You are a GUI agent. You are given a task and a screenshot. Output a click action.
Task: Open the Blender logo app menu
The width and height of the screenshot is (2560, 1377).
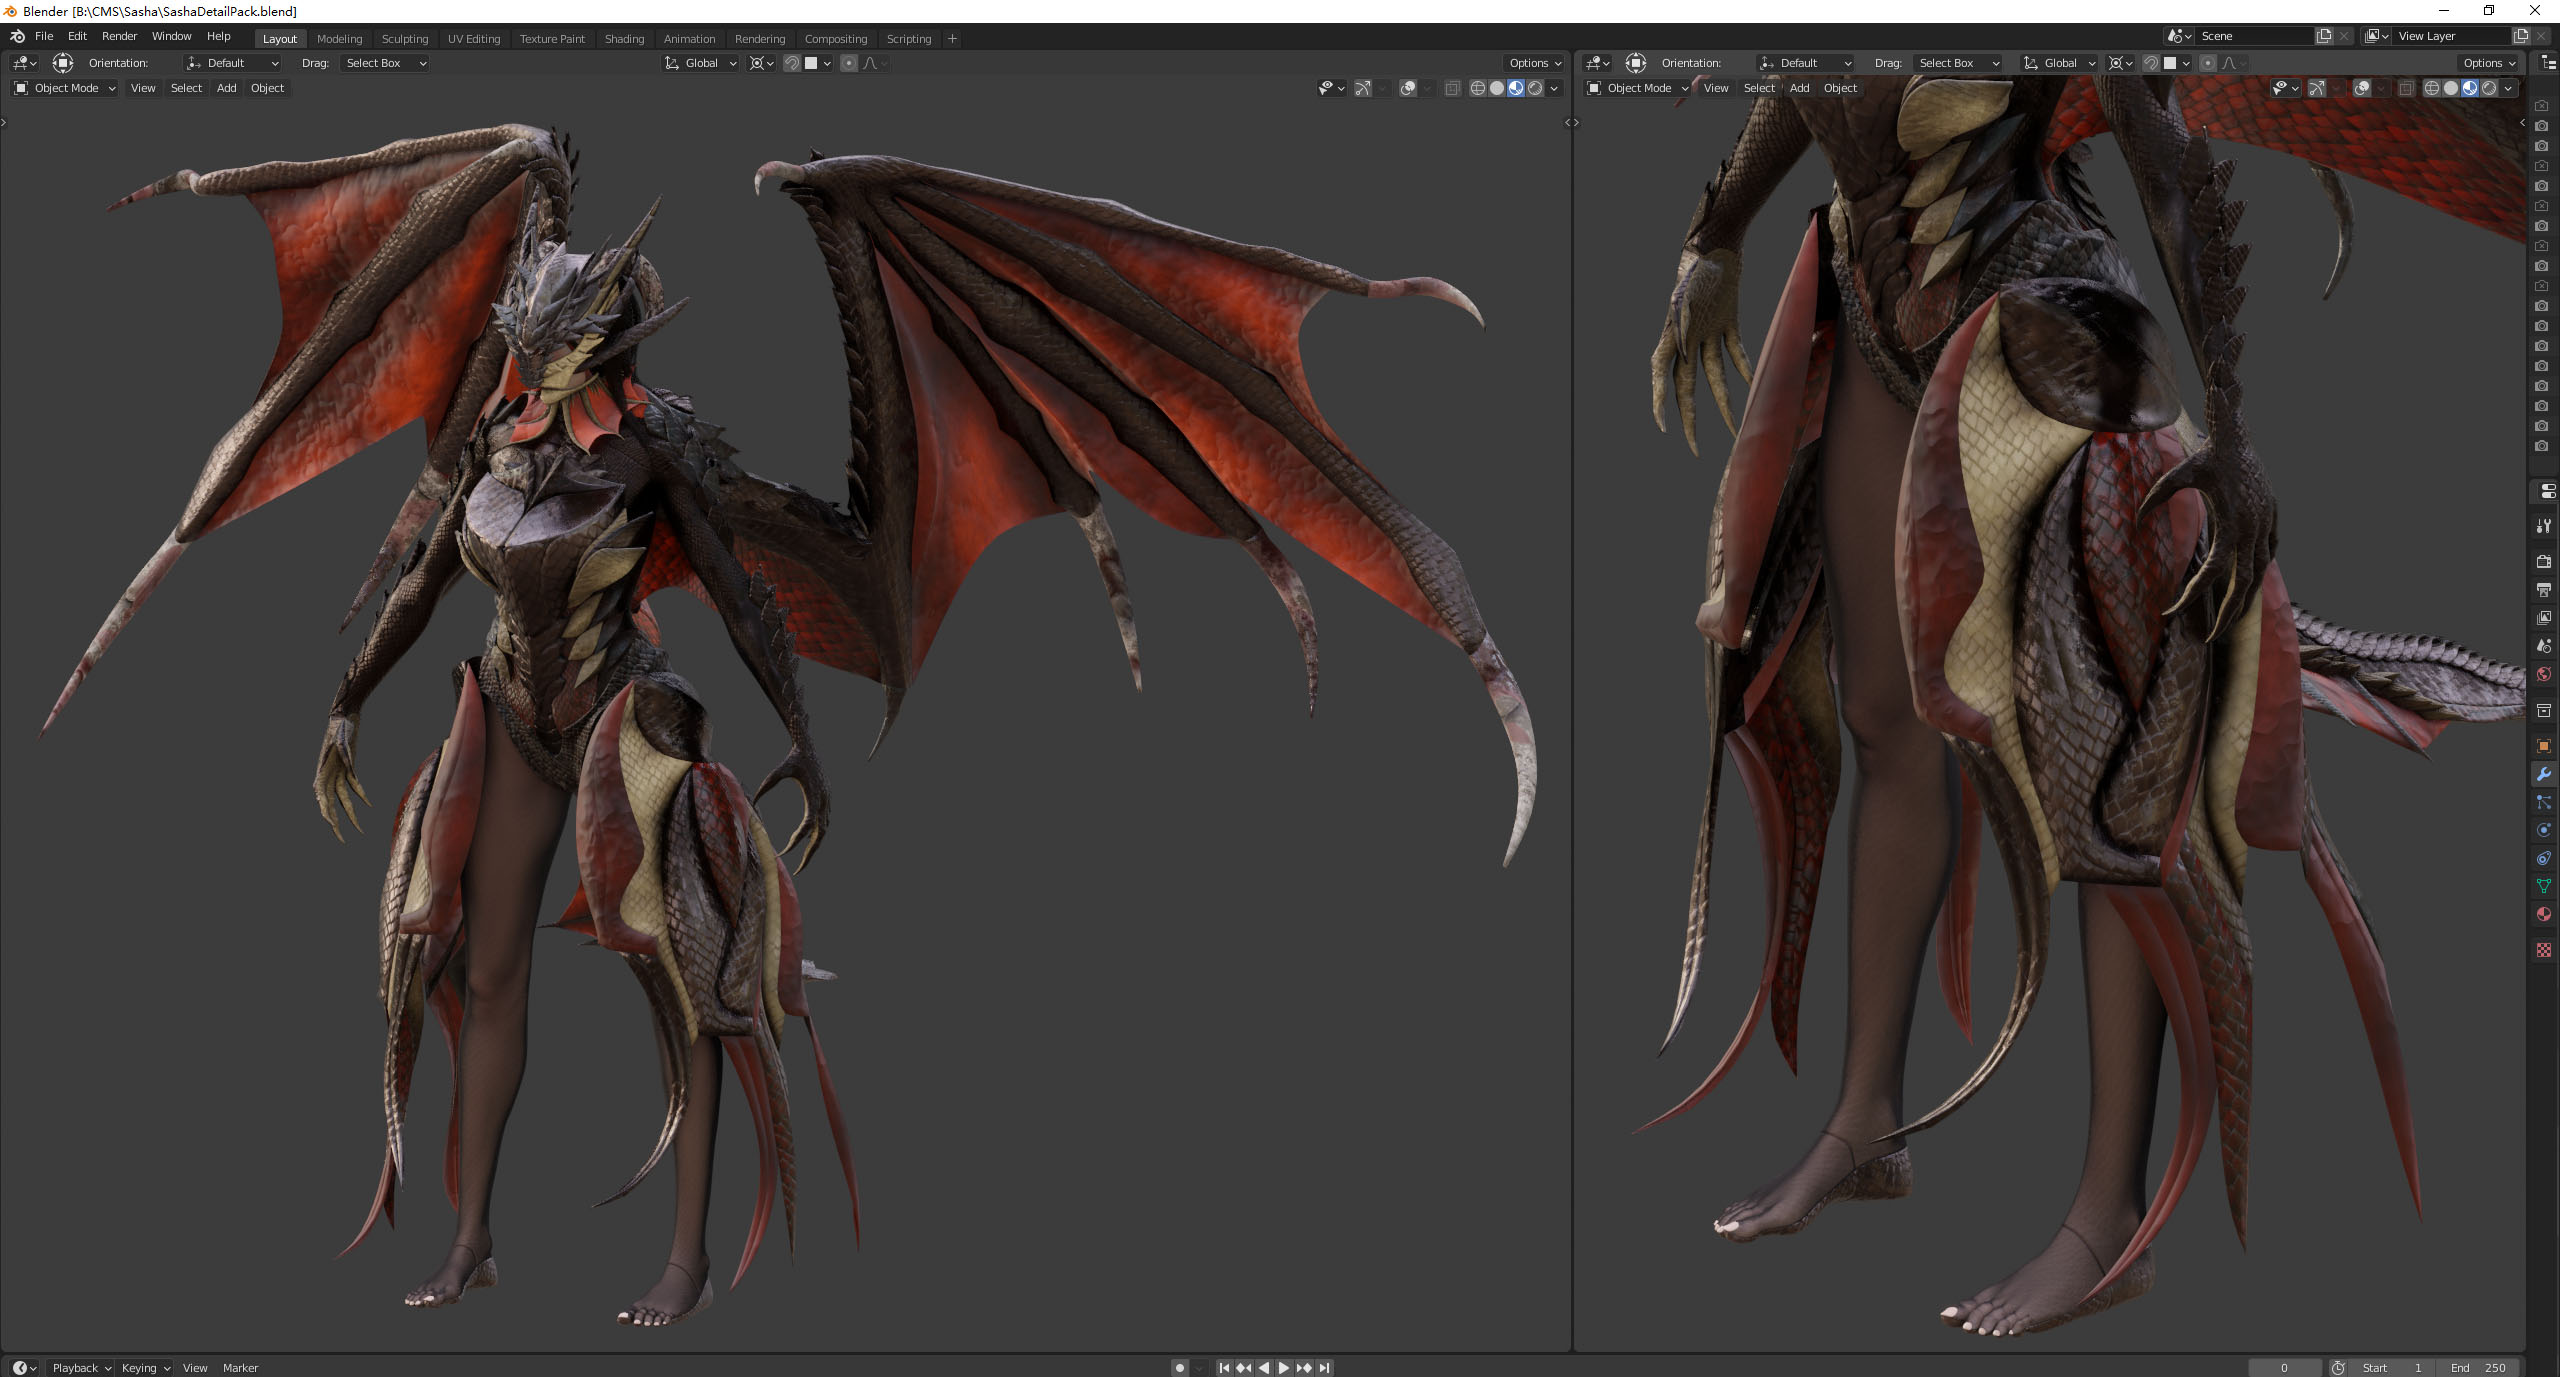(x=17, y=37)
